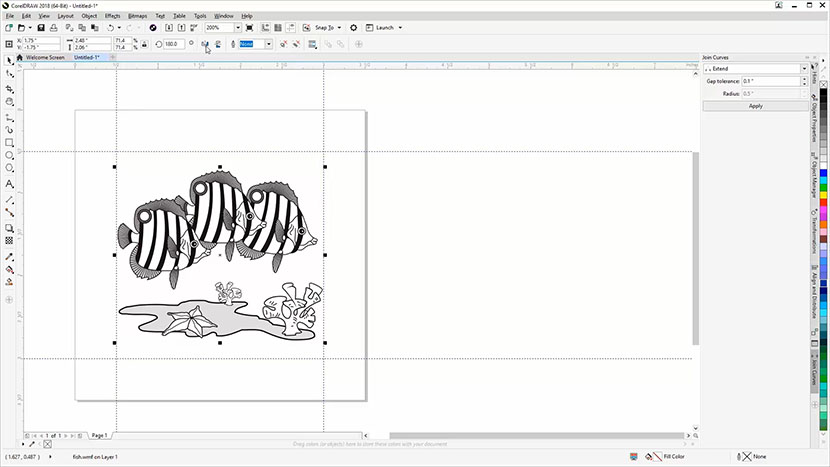
Task: Click the Launch button
Action: tap(386, 28)
